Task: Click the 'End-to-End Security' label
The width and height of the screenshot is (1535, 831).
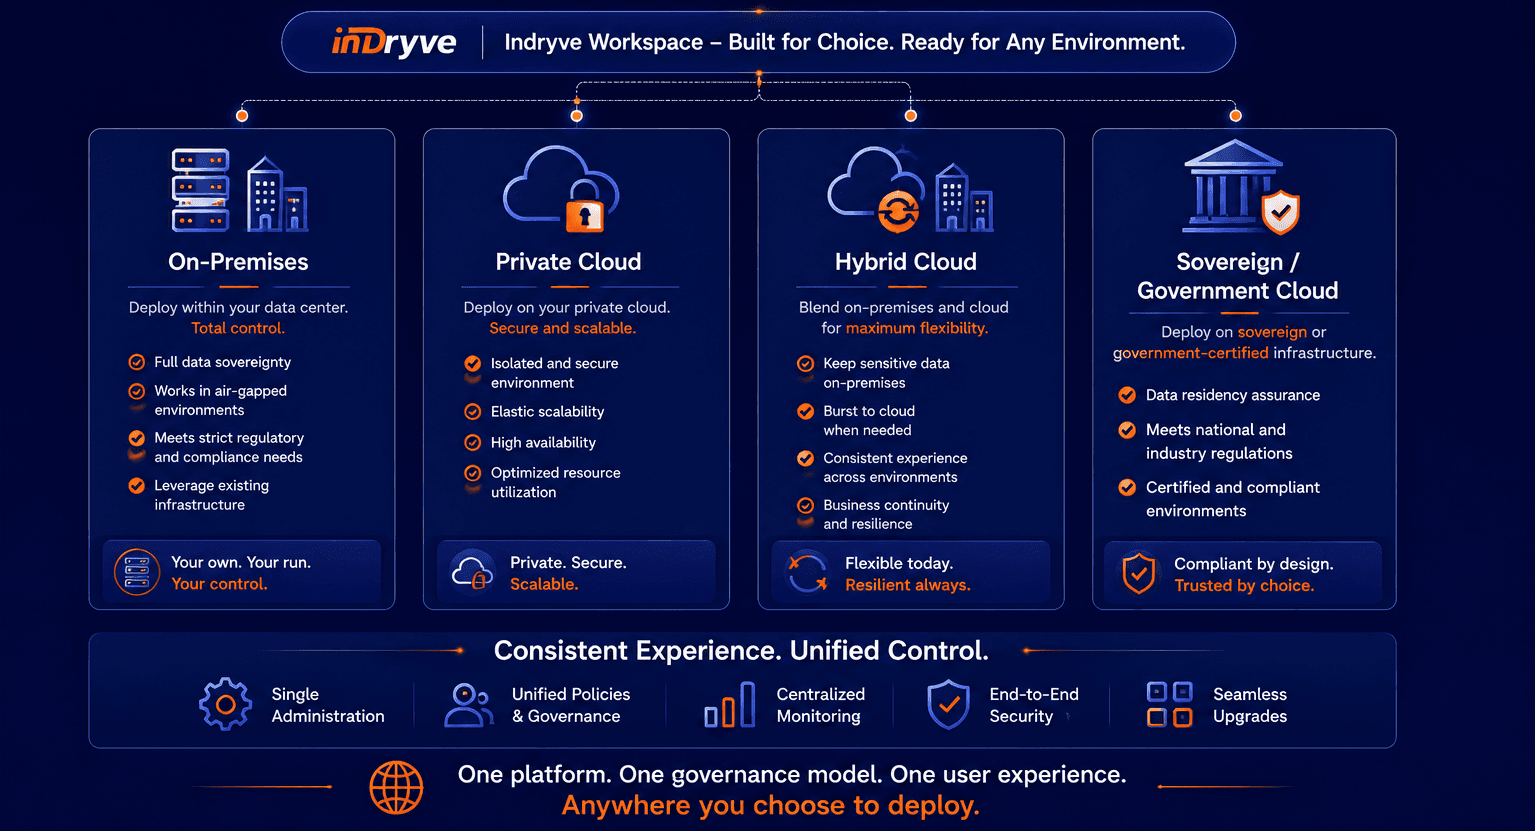Action: pyautogui.click(x=1034, y=705)
